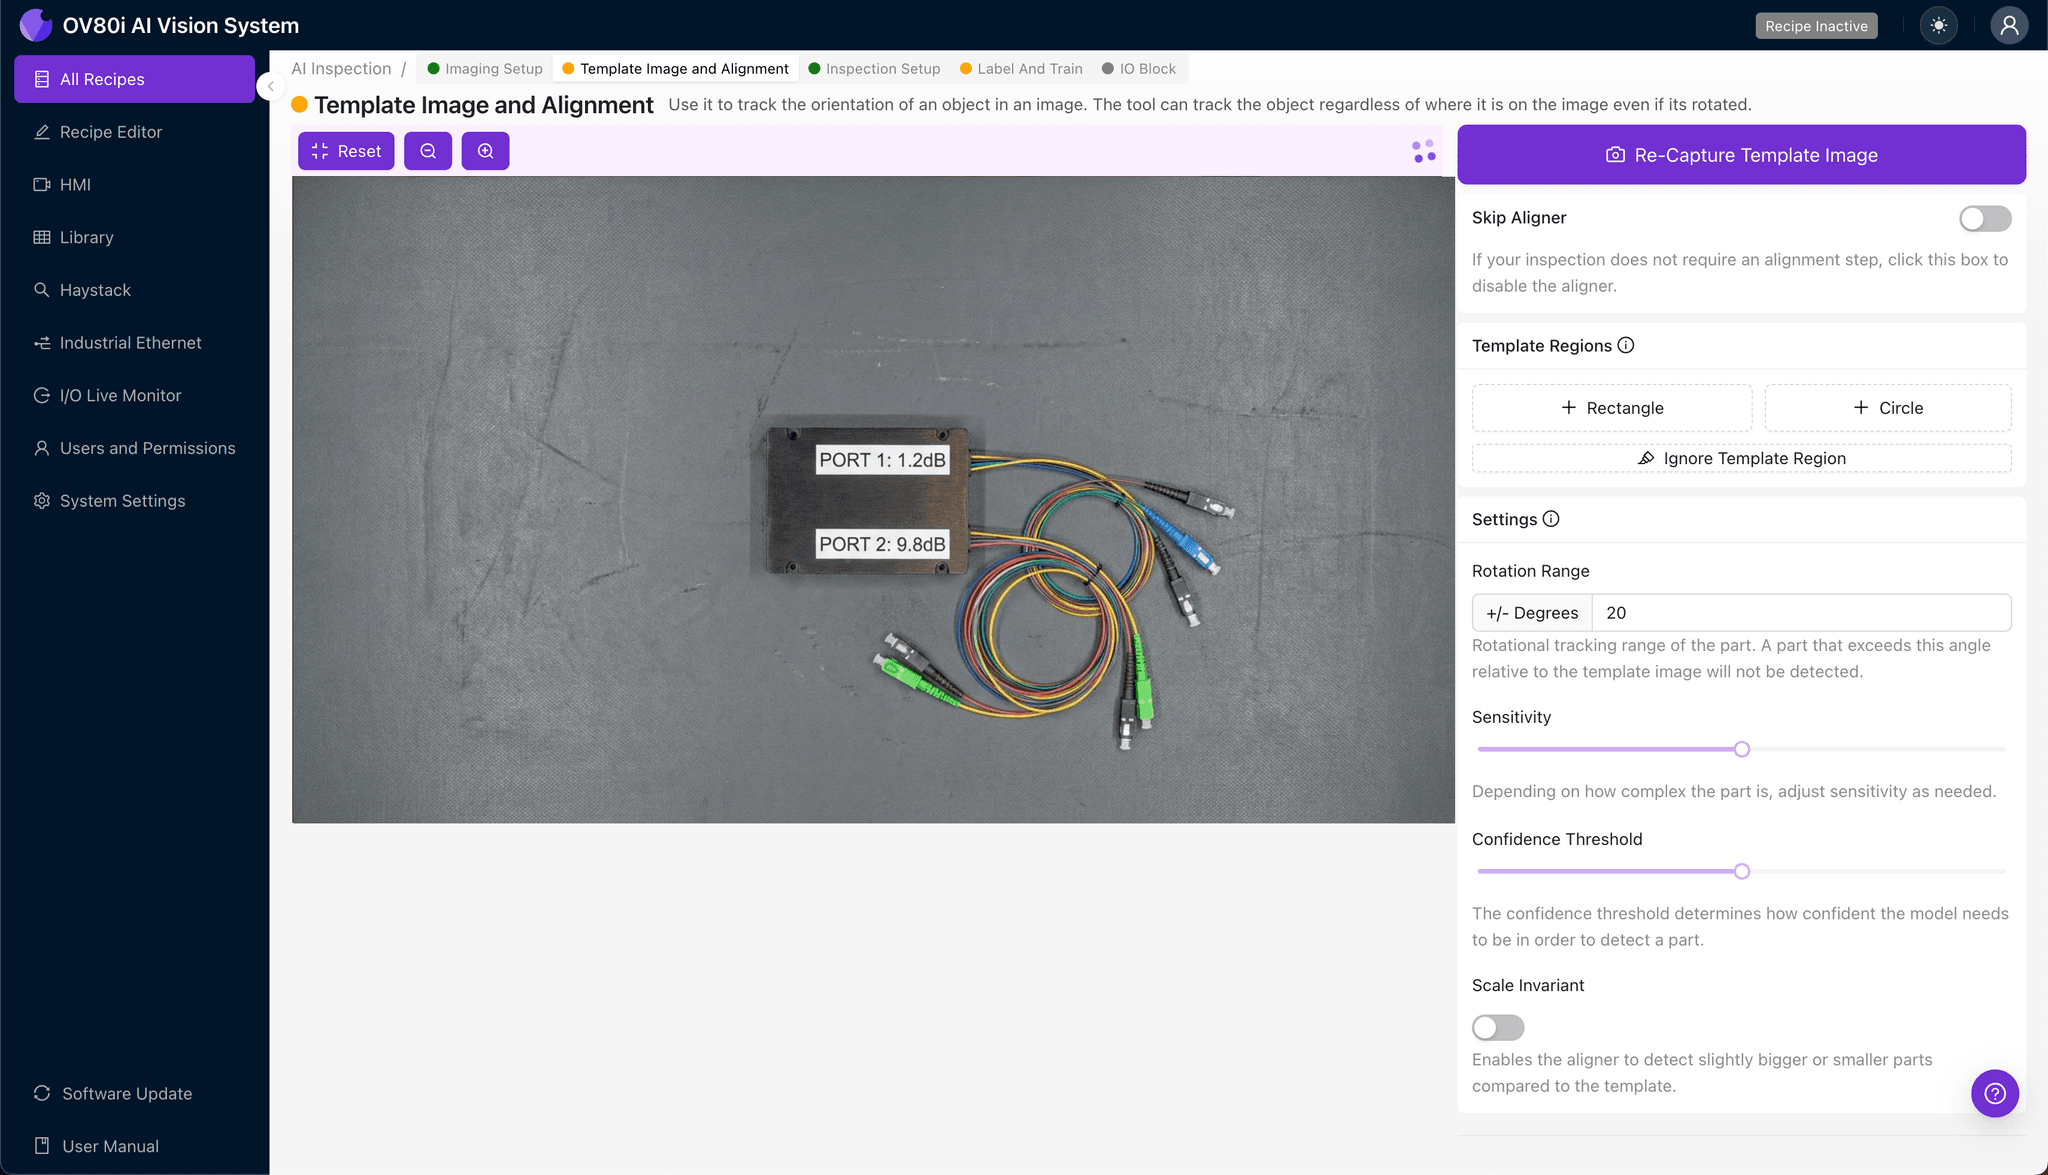Image resolution: width=2048 pixels, height=1175 pixels.
Task: Click the zoom out magnifier icon
Action: (428, 151)
